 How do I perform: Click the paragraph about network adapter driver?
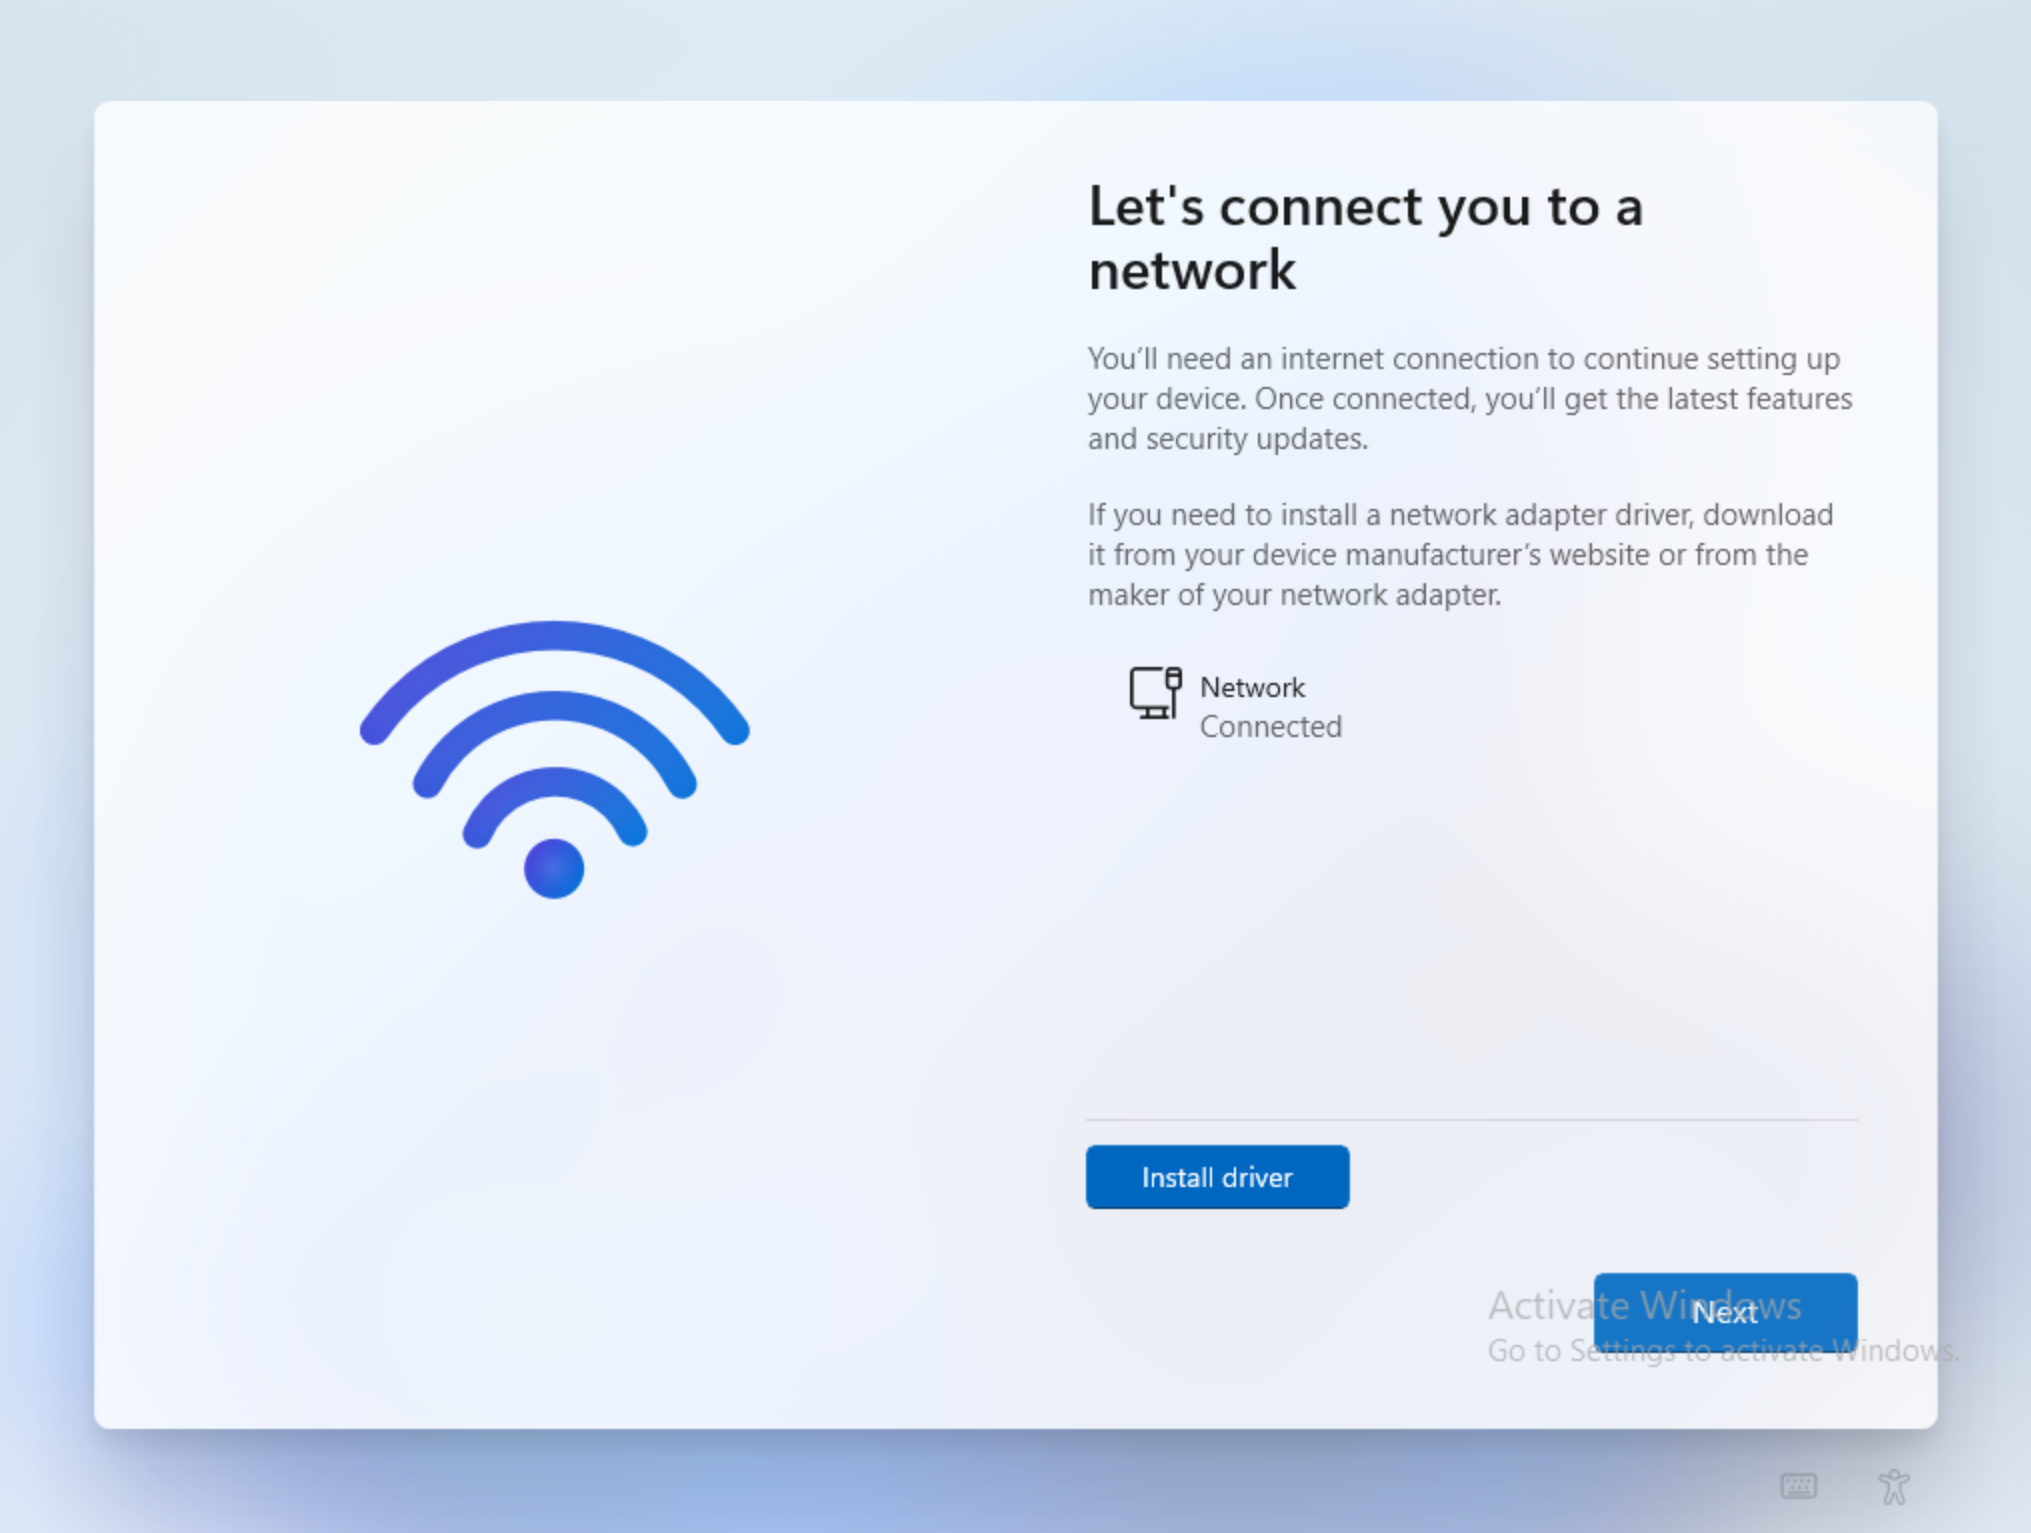click(1461, 554)
